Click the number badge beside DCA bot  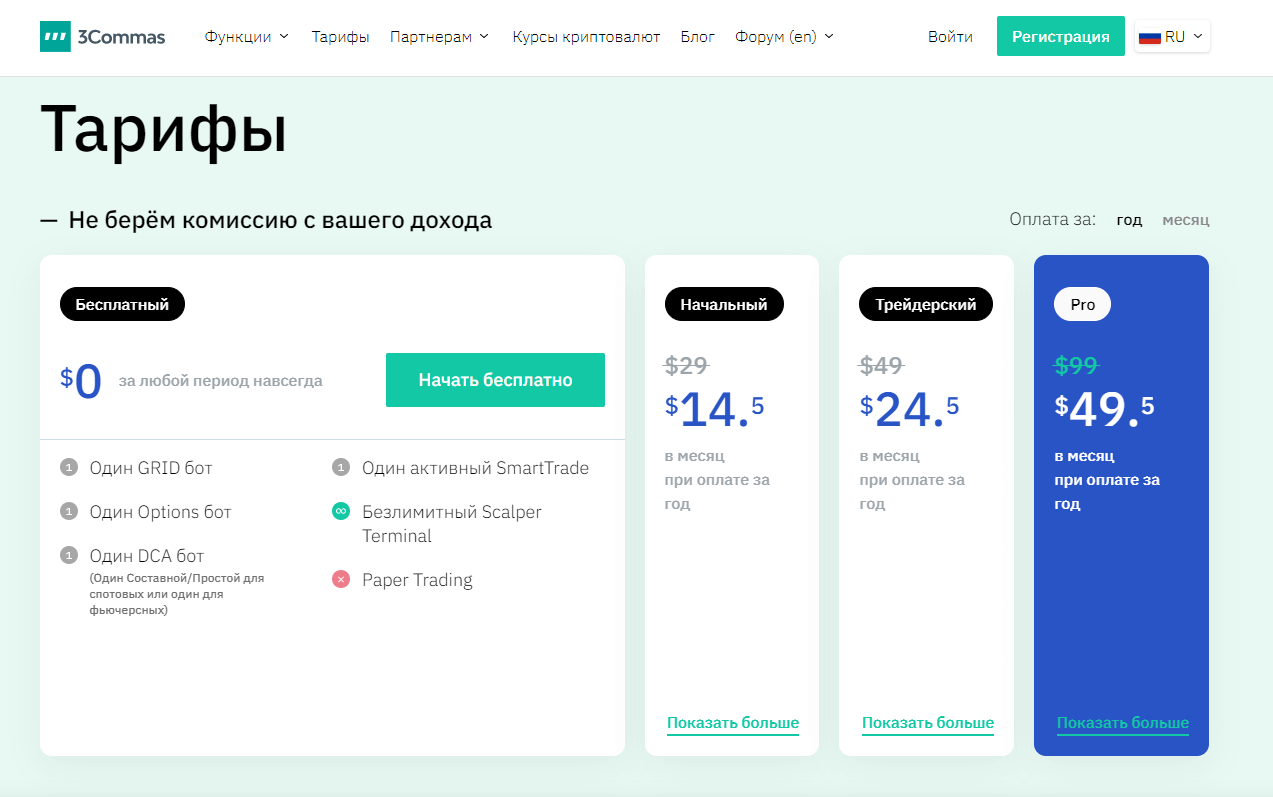[69, 556]
